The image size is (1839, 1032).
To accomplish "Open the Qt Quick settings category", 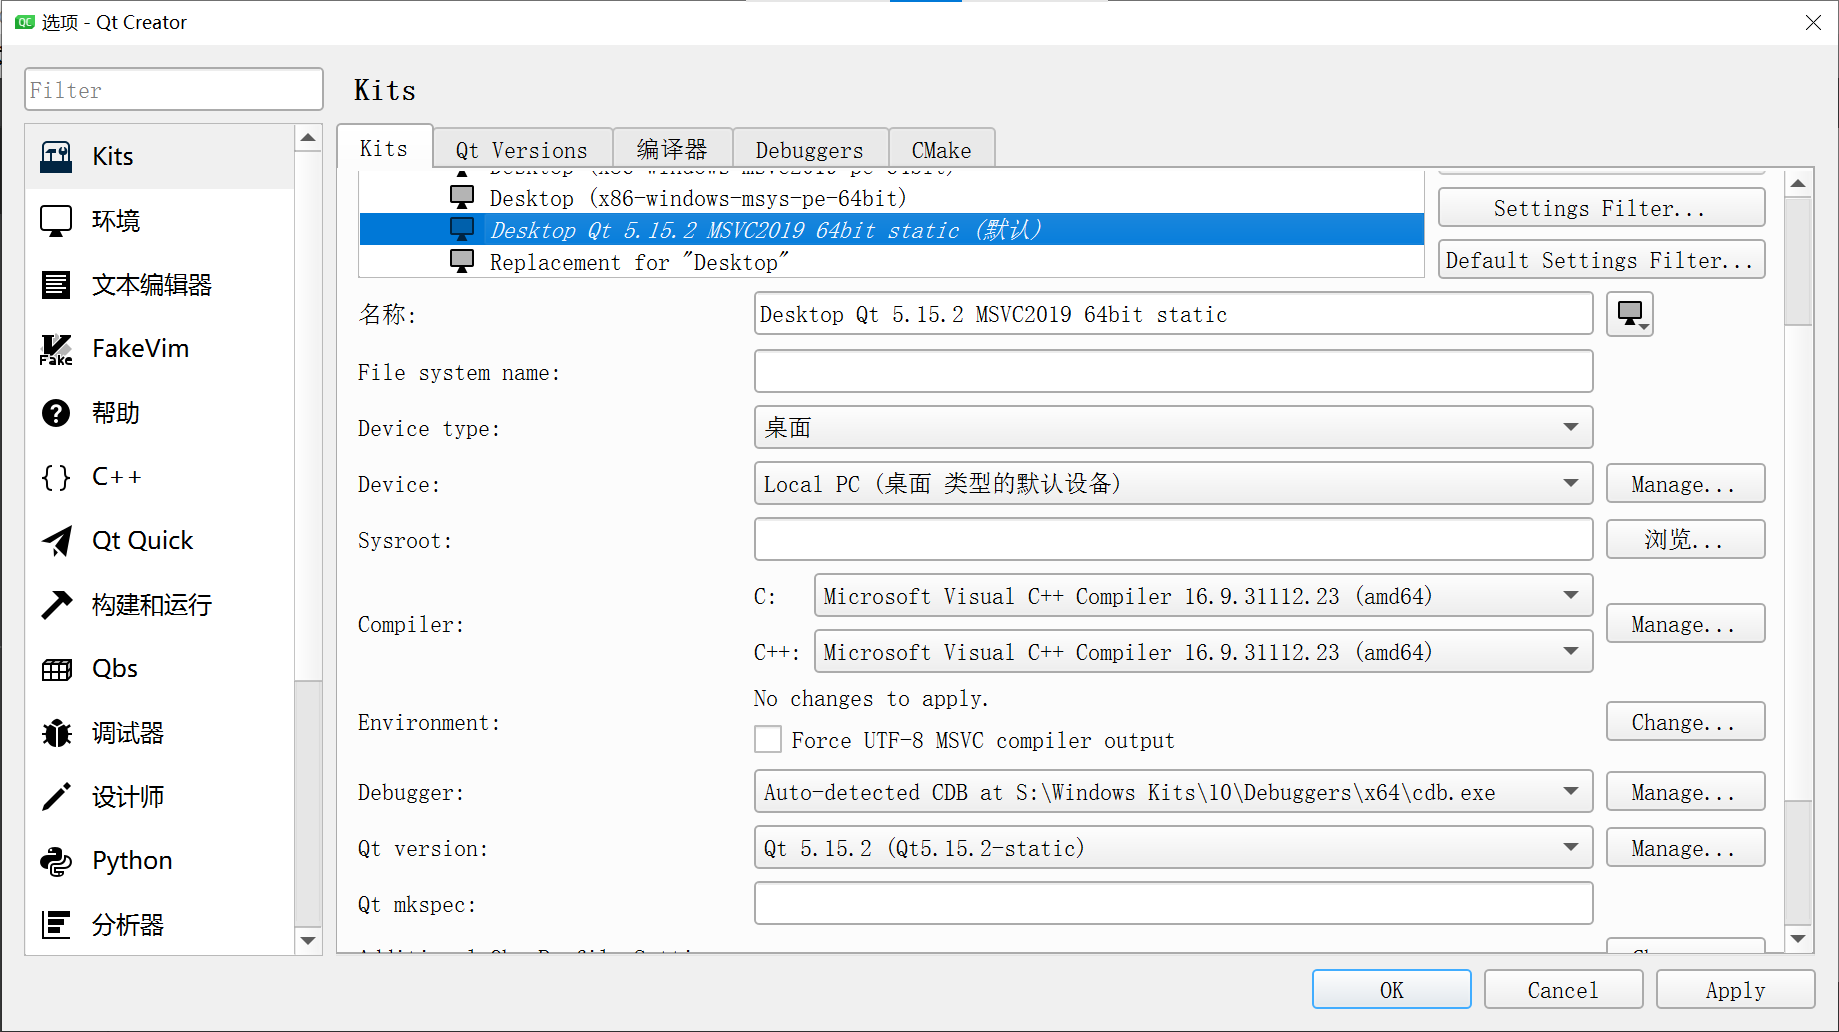I will tap(160, 541).
